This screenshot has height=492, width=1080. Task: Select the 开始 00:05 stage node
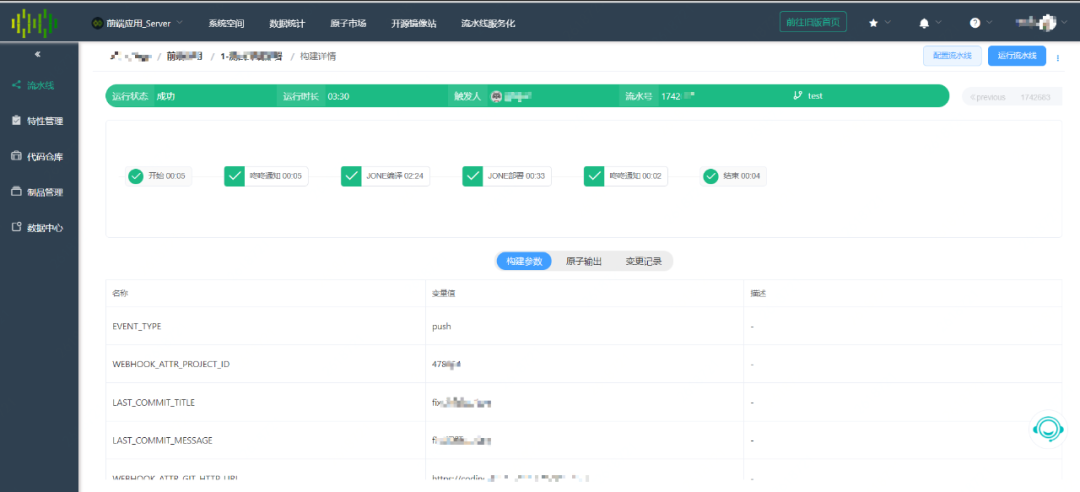coord(158,176)
